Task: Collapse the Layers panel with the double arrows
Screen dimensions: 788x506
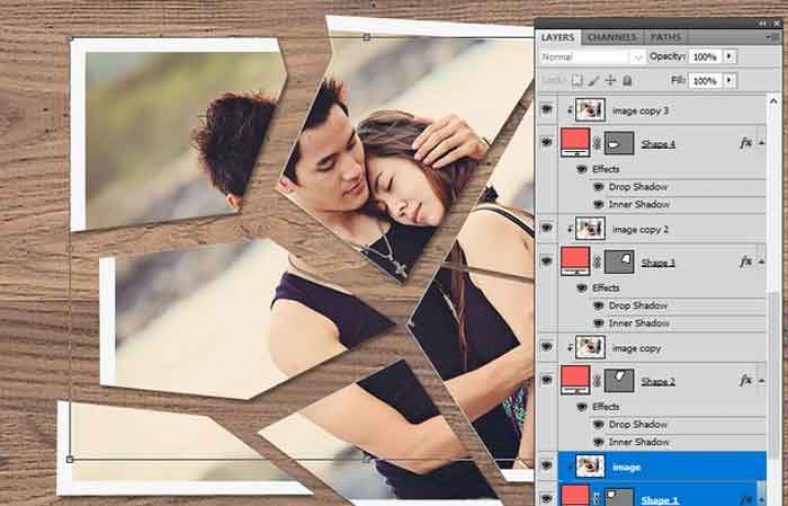Action: pyautogui.click(x=762, y=24)
